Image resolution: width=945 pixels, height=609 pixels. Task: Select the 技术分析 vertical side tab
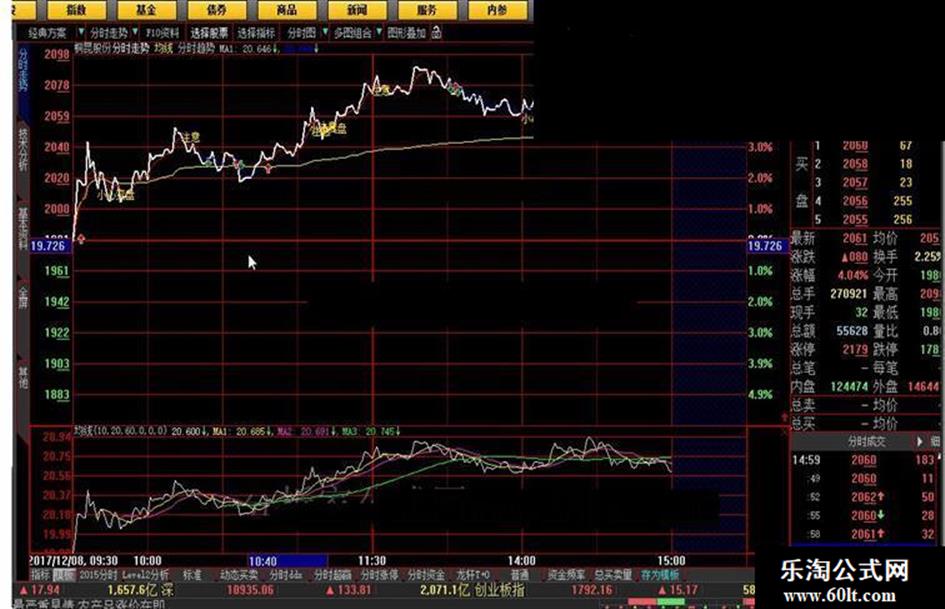pos(23,149)
